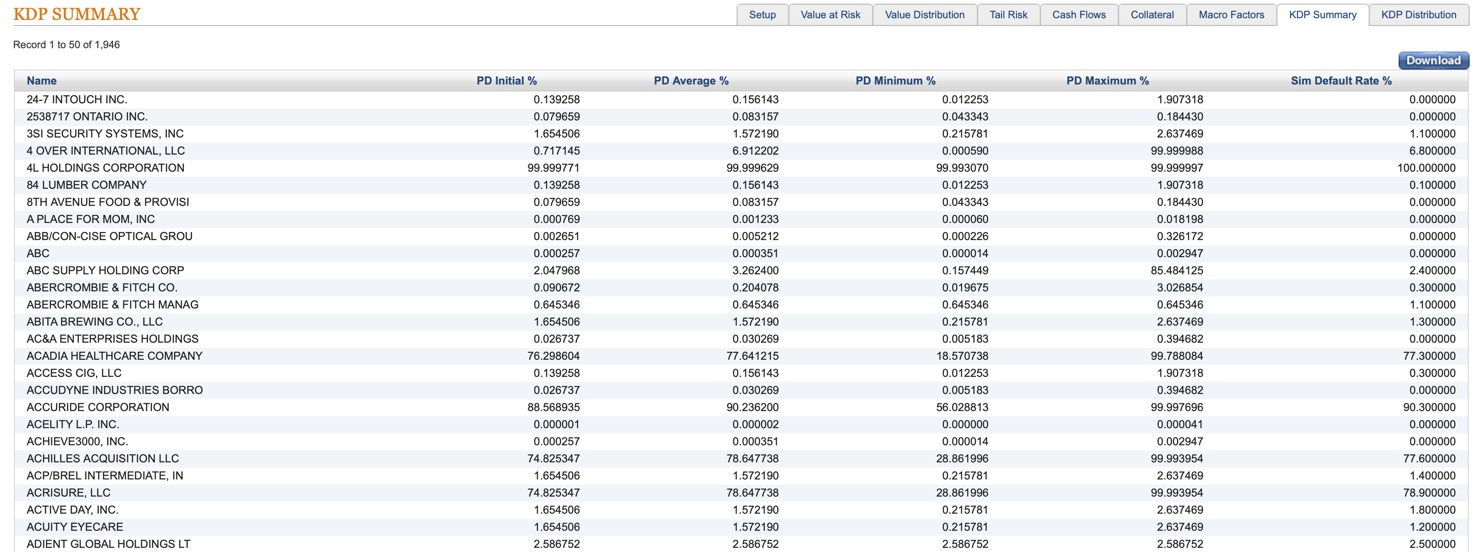This screenshot has width=1475, height=552.
Task: Click ACELITY L.P. PD Maximum 0.000041
Action: [1180, 424]
